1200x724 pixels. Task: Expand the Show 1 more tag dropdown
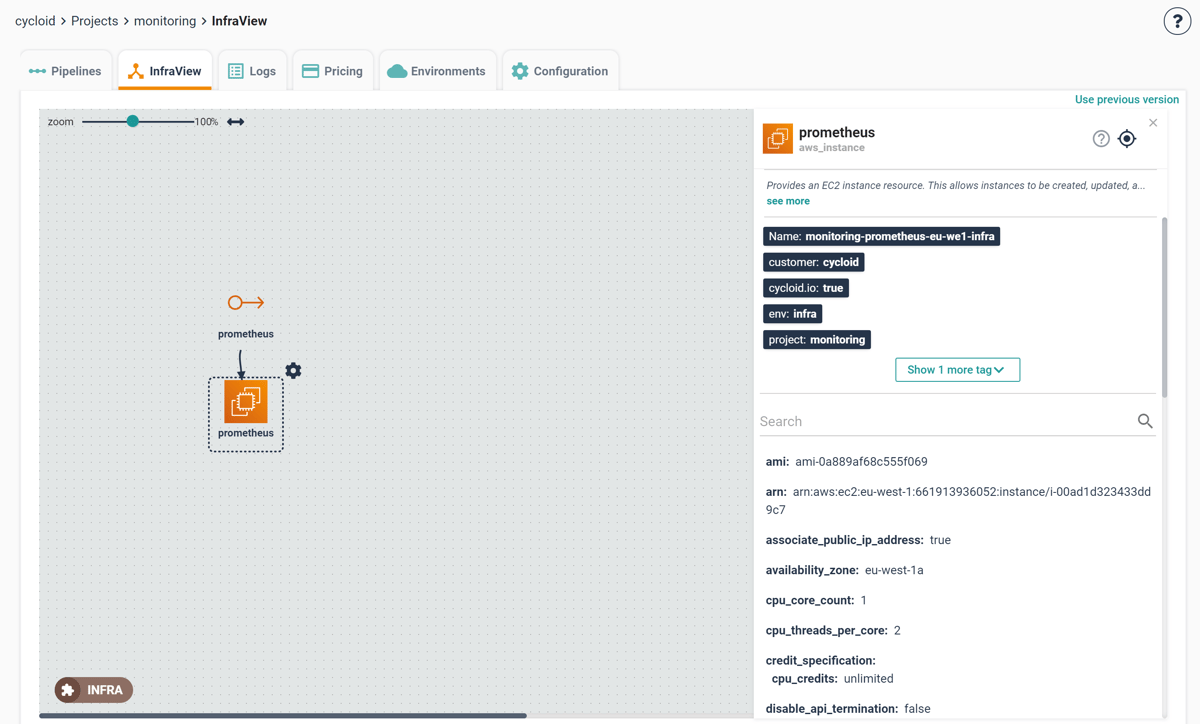coord(957,369)
